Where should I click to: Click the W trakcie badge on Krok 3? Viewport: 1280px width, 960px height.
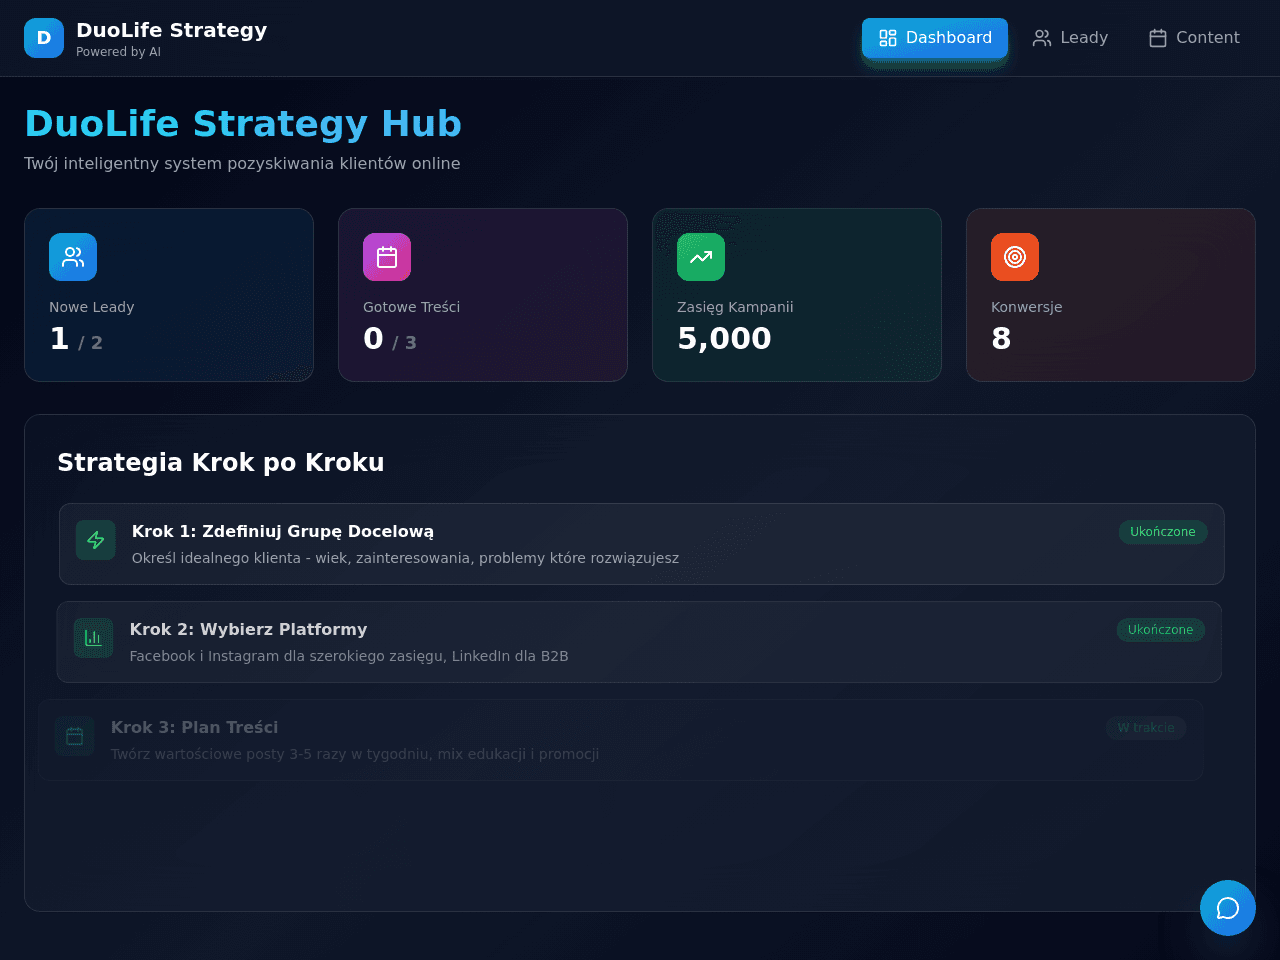click(1146, 728)
